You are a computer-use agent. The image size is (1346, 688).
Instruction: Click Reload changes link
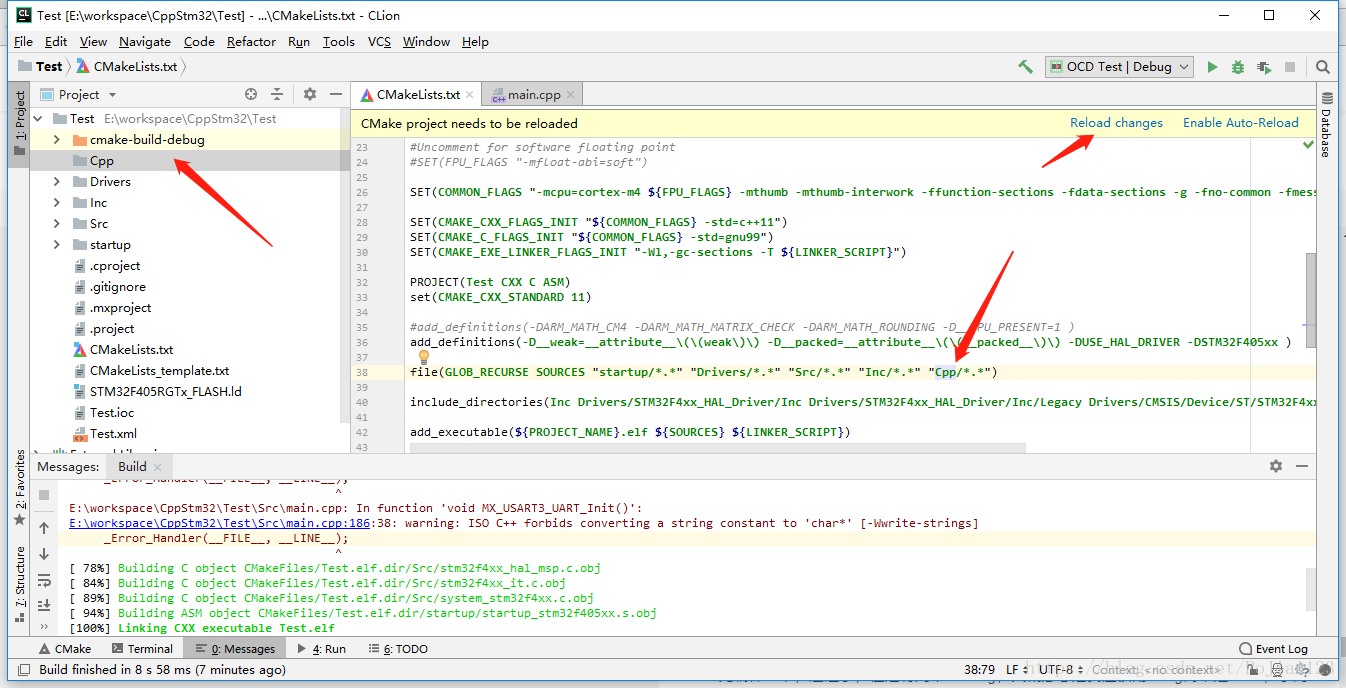(x=1116, y=123)
